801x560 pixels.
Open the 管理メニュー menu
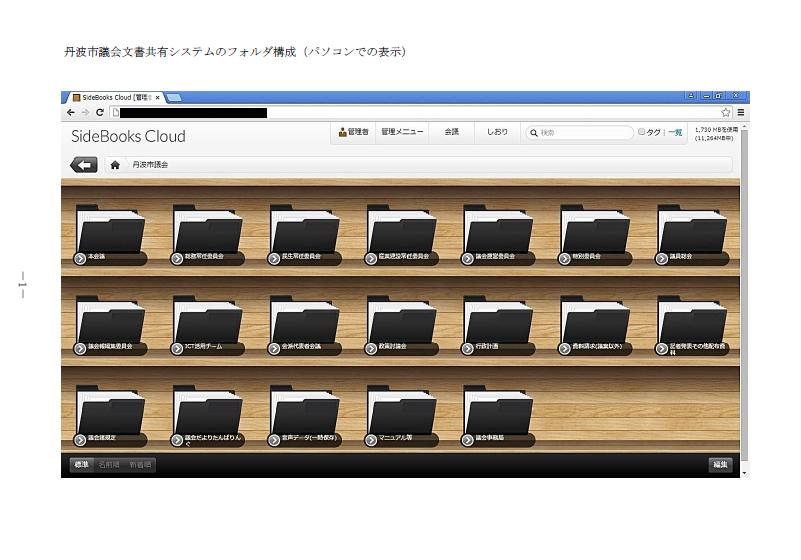402,132
